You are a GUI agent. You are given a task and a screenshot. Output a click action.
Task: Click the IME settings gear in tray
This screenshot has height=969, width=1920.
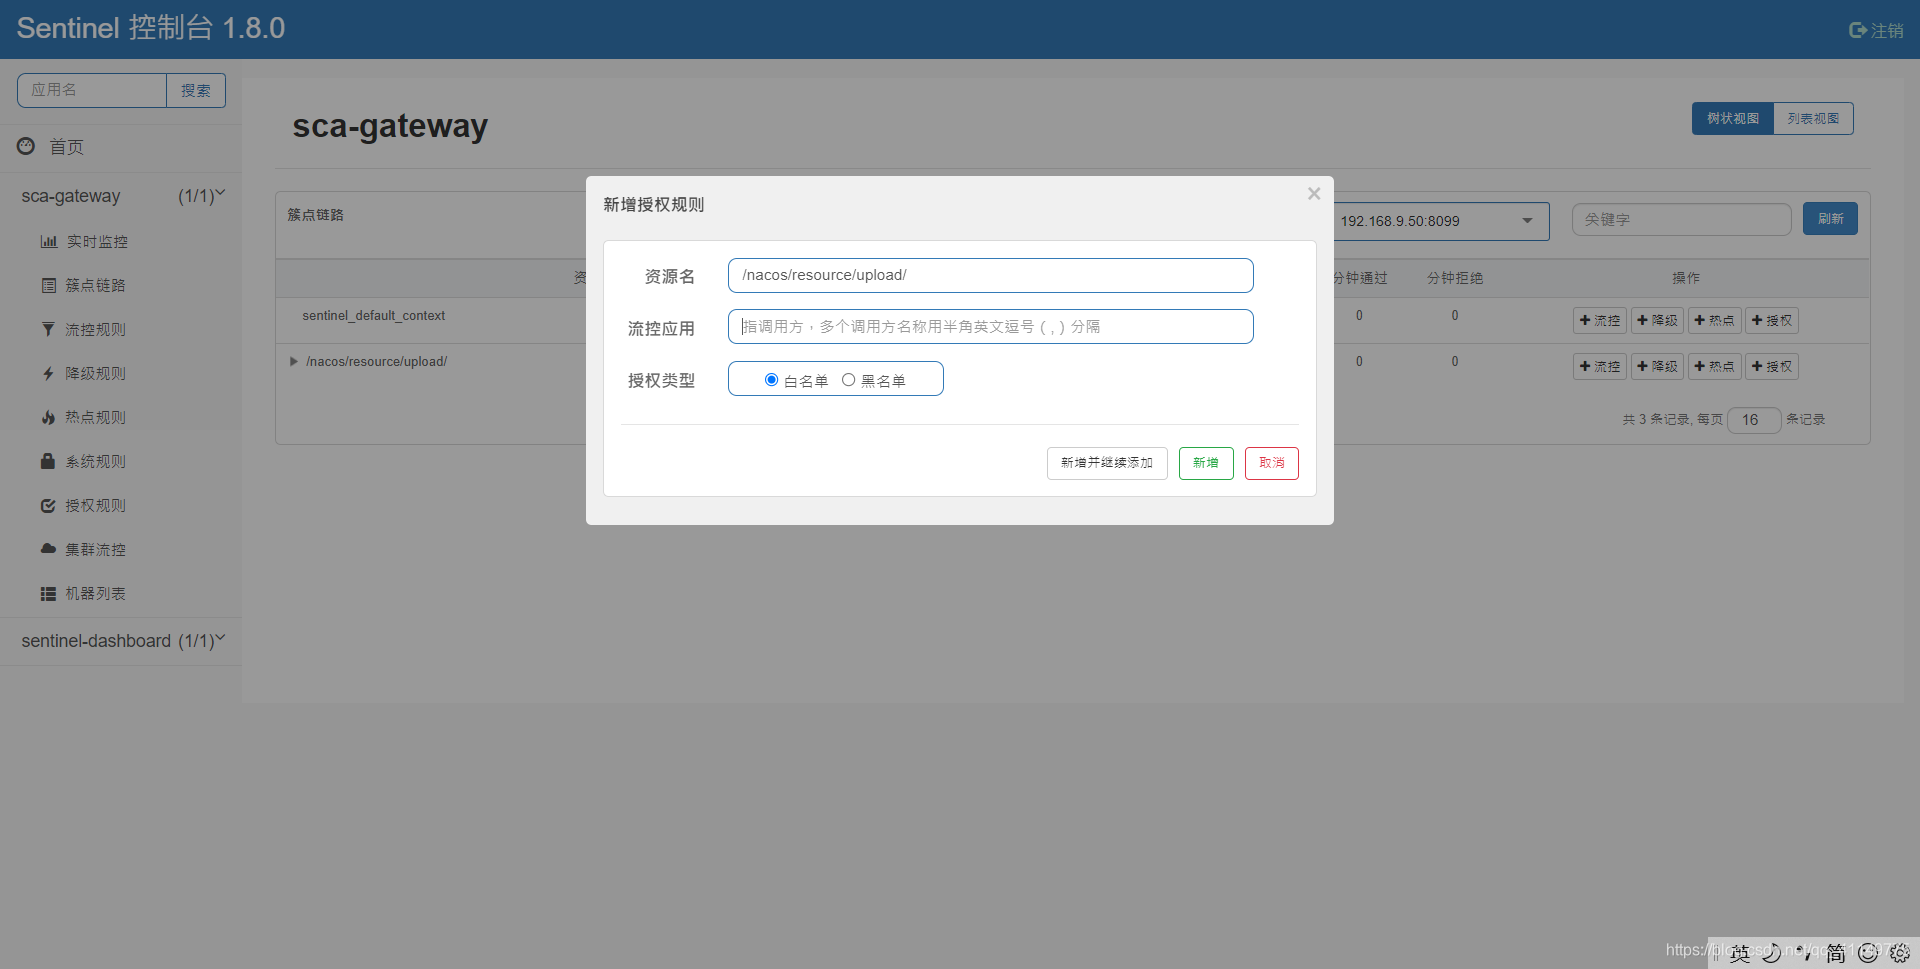click(x=1900, y=953)
